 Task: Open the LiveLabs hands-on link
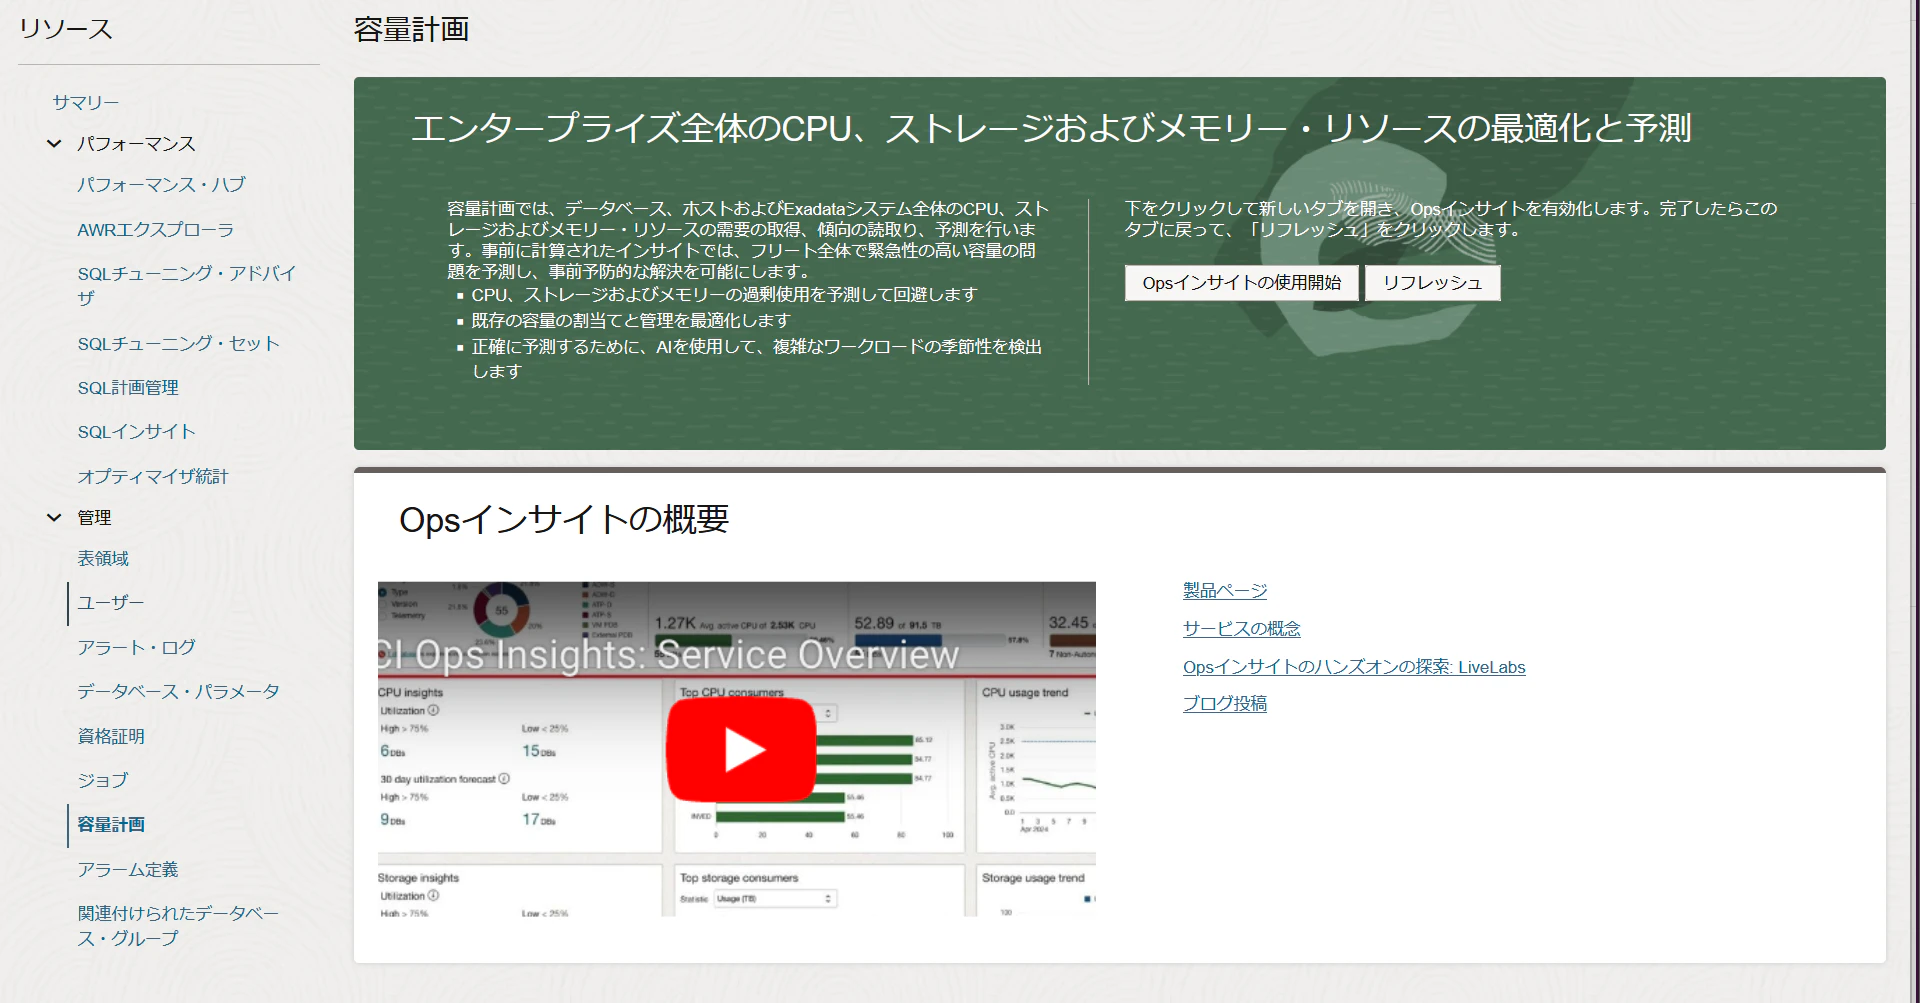pyautogui.click(x=1354, y=667)
